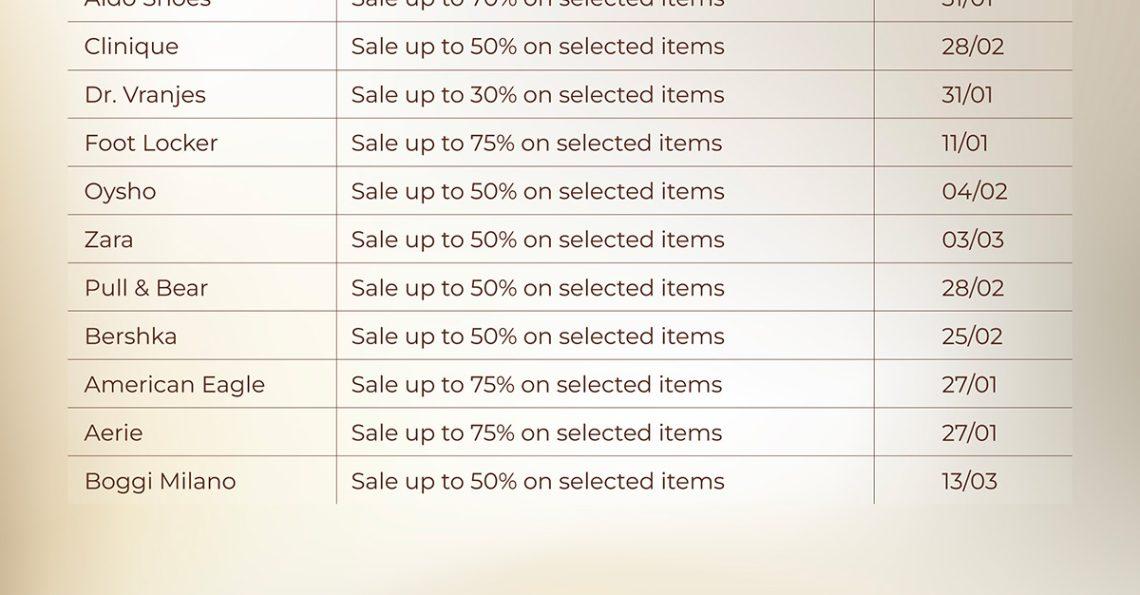1140x595 pixels.
Task: Click the Clinique store name
Action: click(x=131, y=47)
